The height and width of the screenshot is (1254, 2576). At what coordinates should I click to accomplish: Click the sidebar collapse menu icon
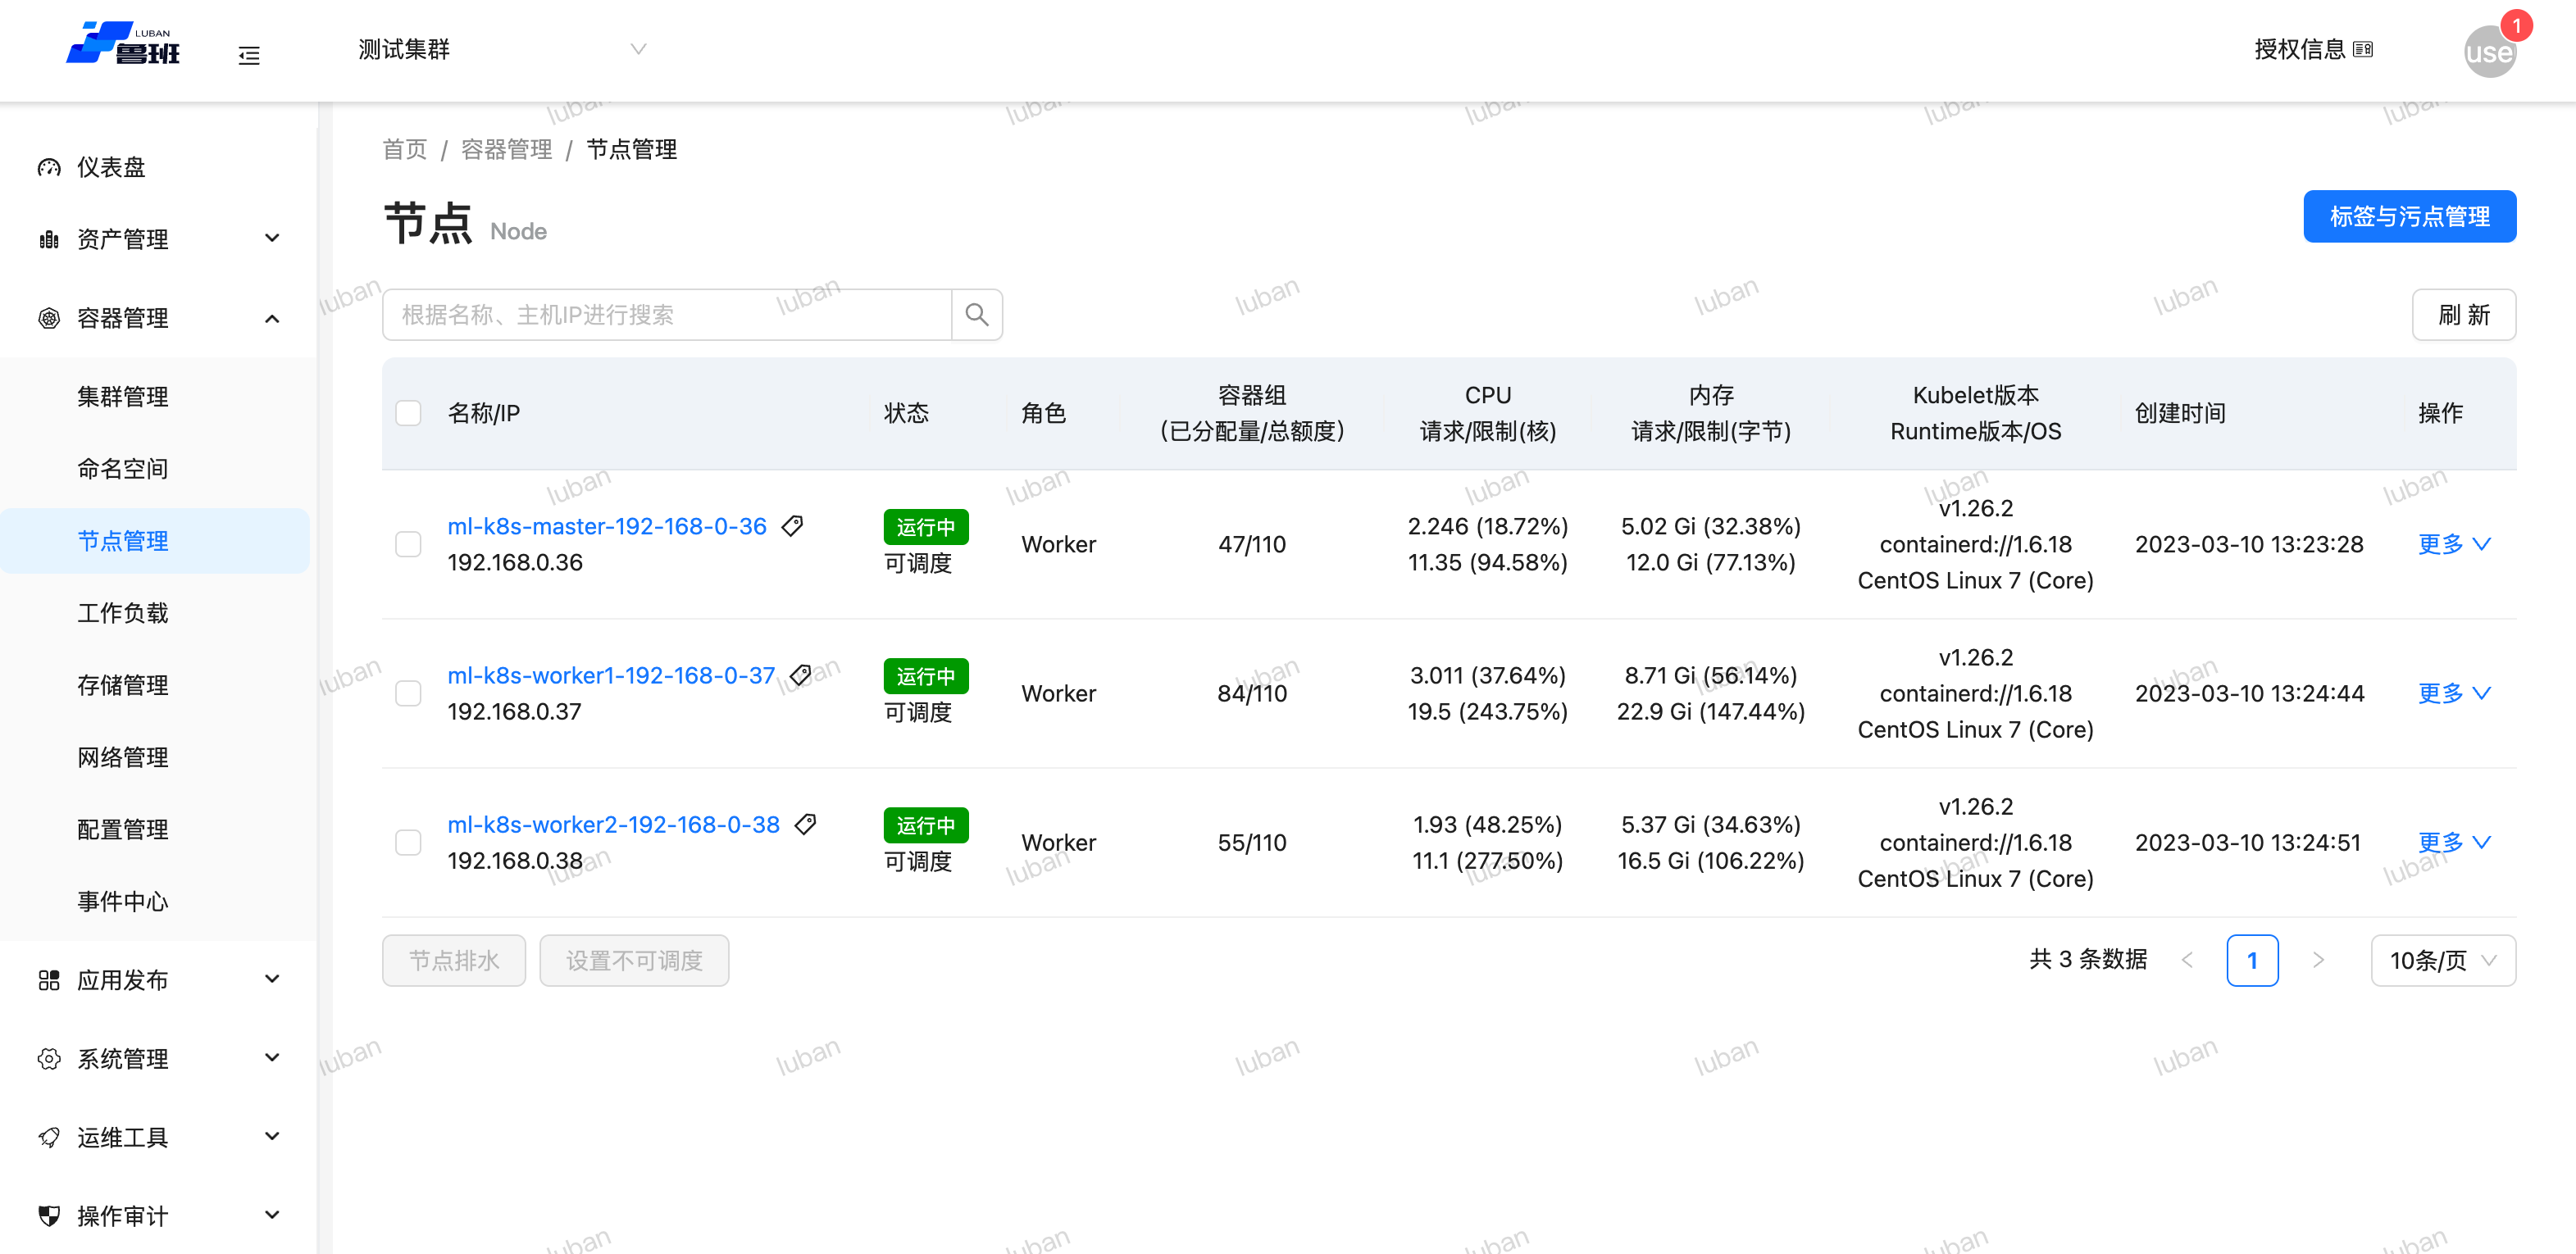point(249,55)
